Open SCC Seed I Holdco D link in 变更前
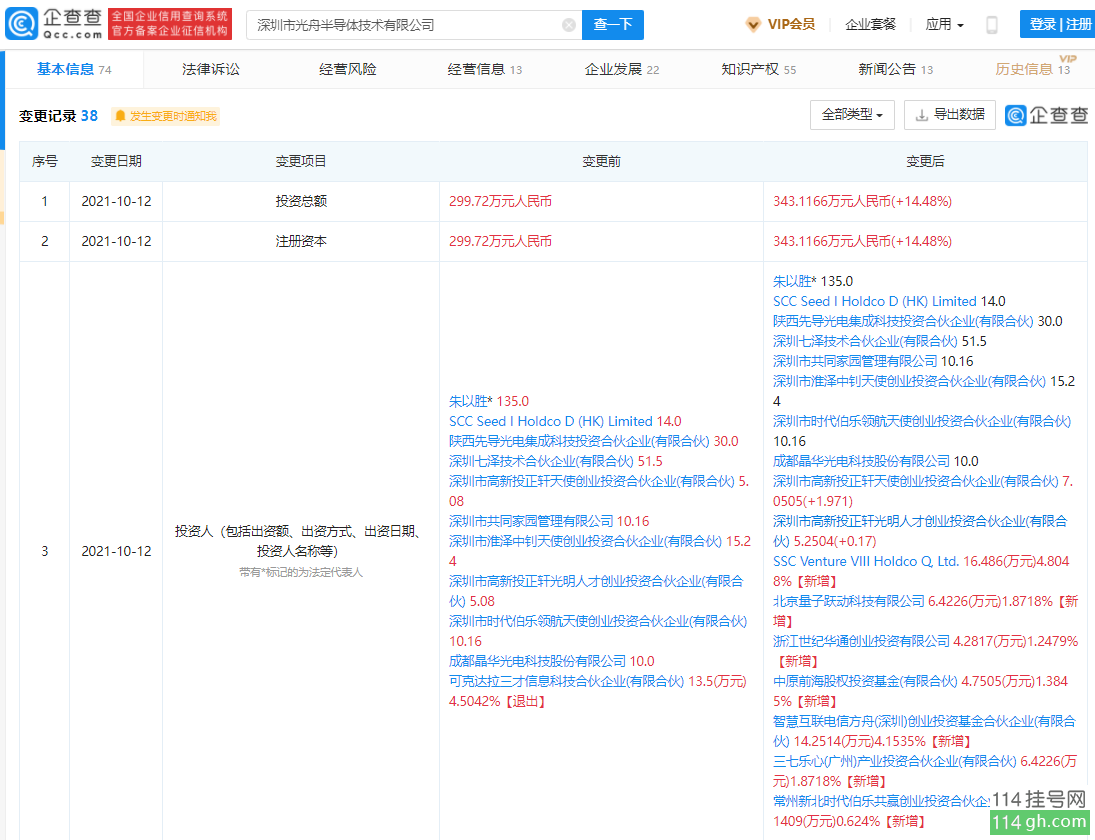 coord(550,422)
